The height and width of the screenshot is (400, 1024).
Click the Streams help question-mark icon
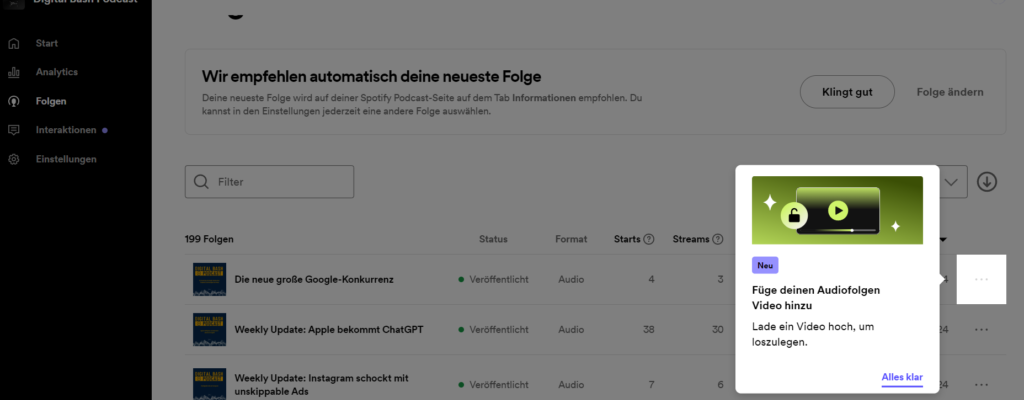717,239
